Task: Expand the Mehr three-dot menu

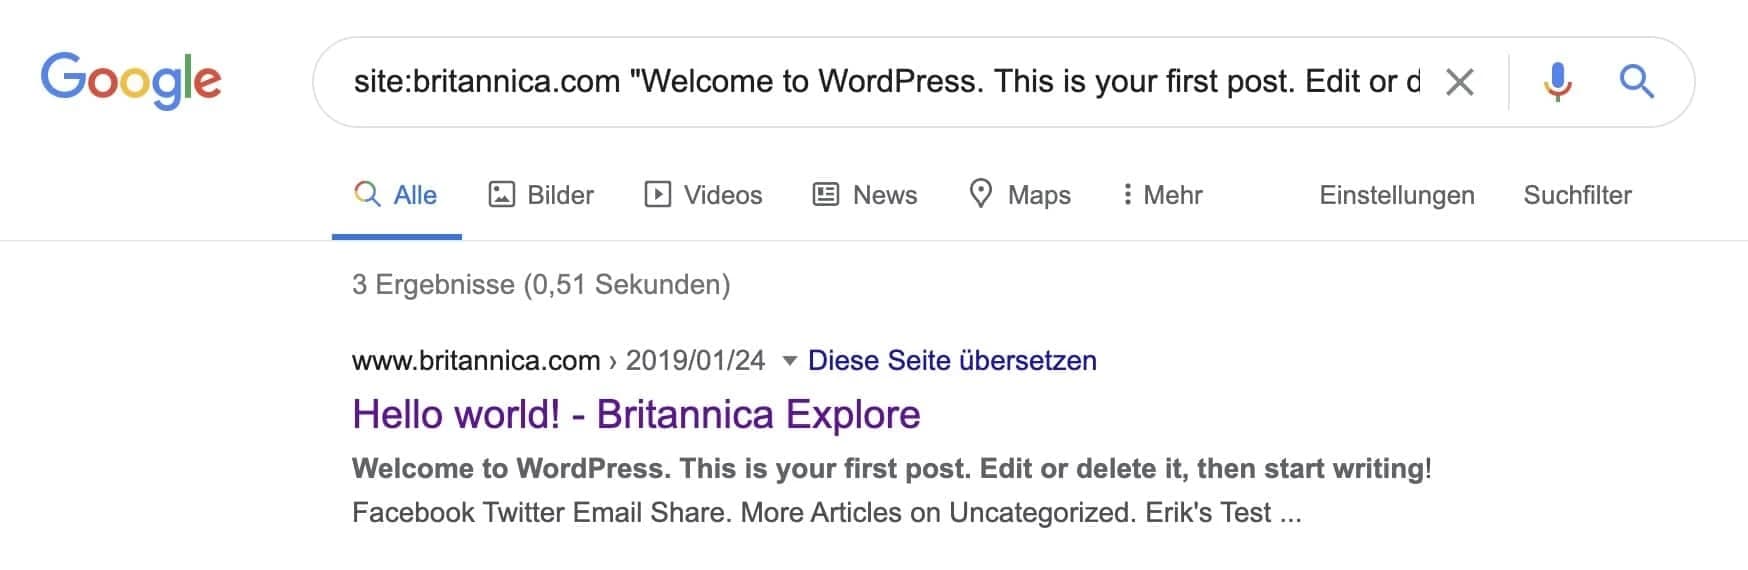Action: [x=1162, y=195]
